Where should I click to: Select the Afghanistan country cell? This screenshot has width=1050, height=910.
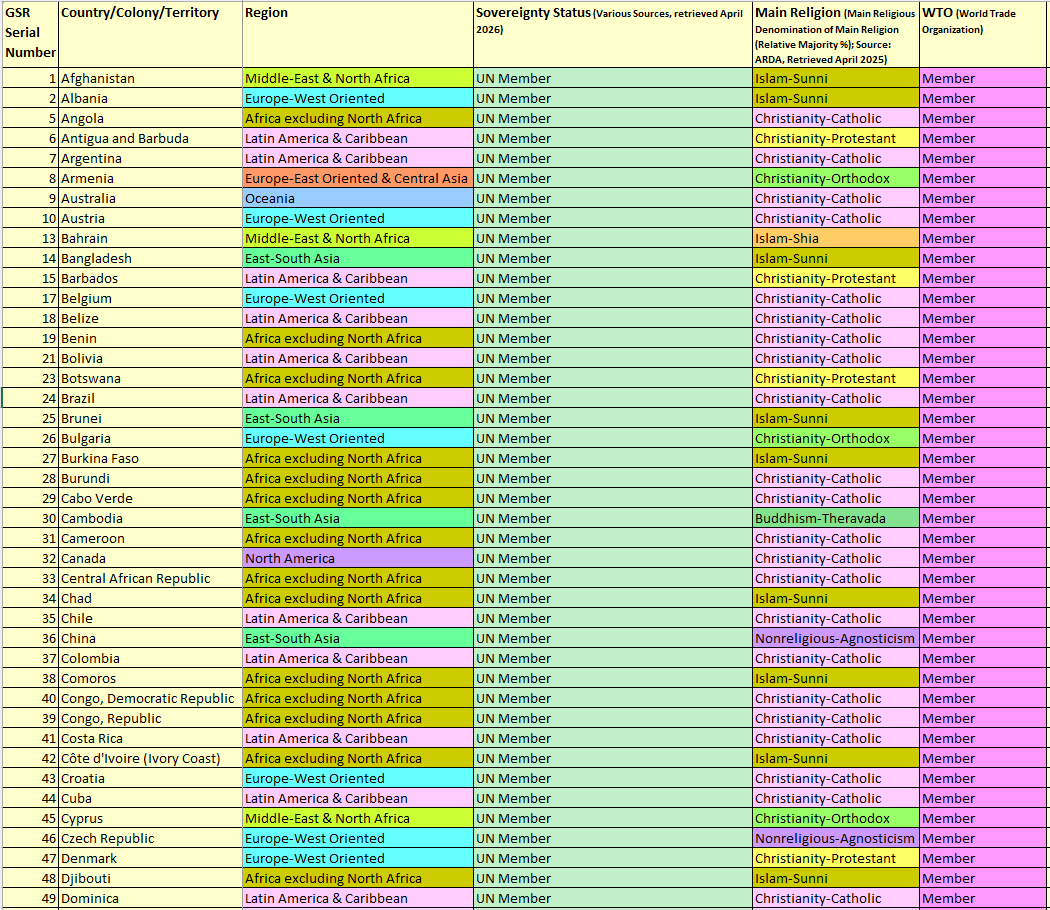pyautogui.click(x=150, y=78)
